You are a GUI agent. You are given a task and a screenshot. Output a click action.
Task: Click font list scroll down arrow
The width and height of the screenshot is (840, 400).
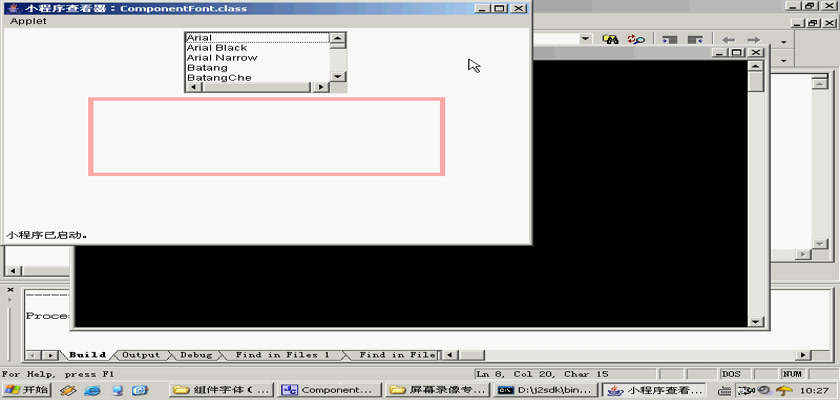pyautogui.click(x=338, y=77)
